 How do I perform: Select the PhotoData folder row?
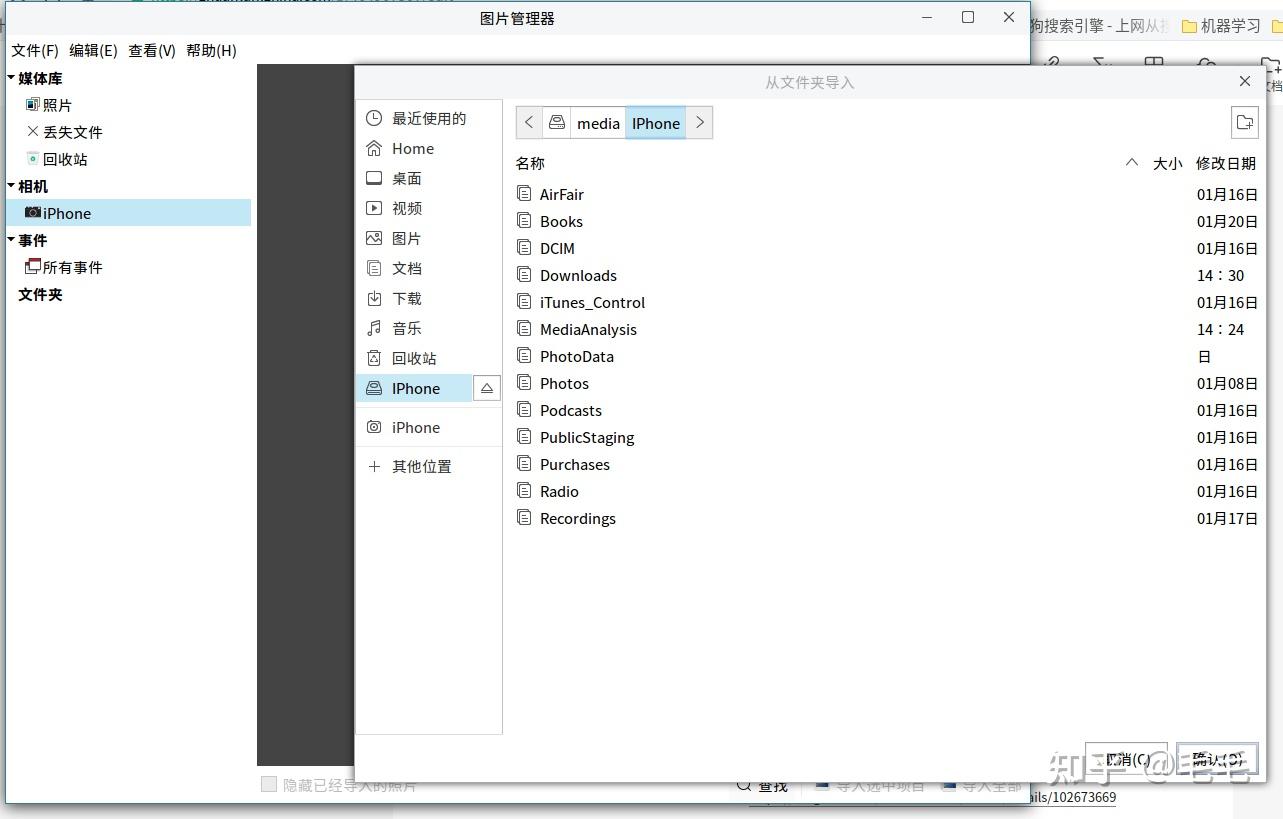[x=887, y=356]
